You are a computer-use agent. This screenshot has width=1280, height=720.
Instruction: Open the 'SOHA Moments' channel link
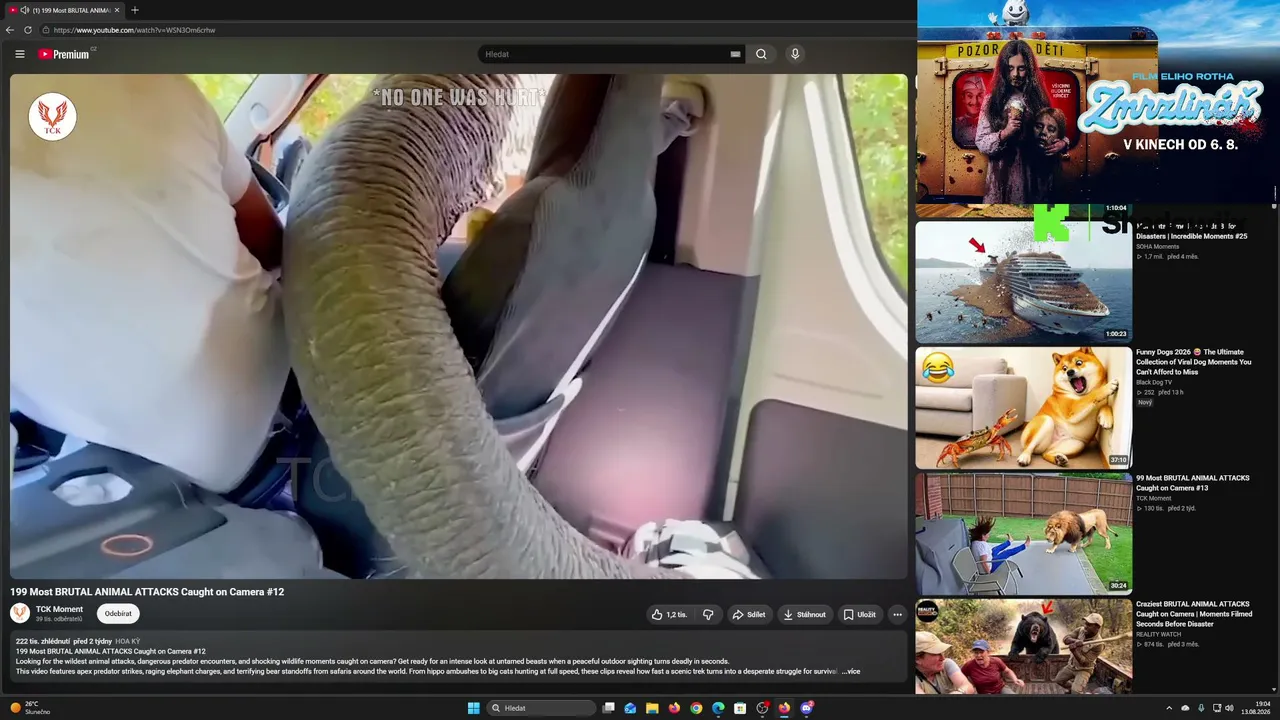[1157, 246]
